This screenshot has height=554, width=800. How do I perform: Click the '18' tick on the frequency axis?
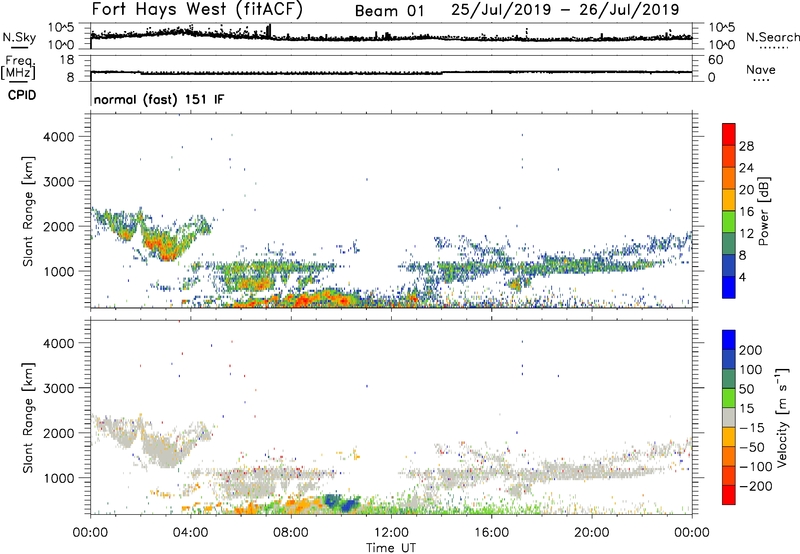[67, 60]
